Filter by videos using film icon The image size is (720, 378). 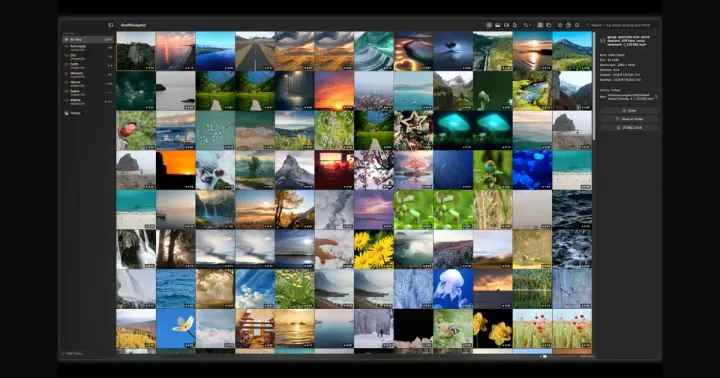(x=506, y=25)
